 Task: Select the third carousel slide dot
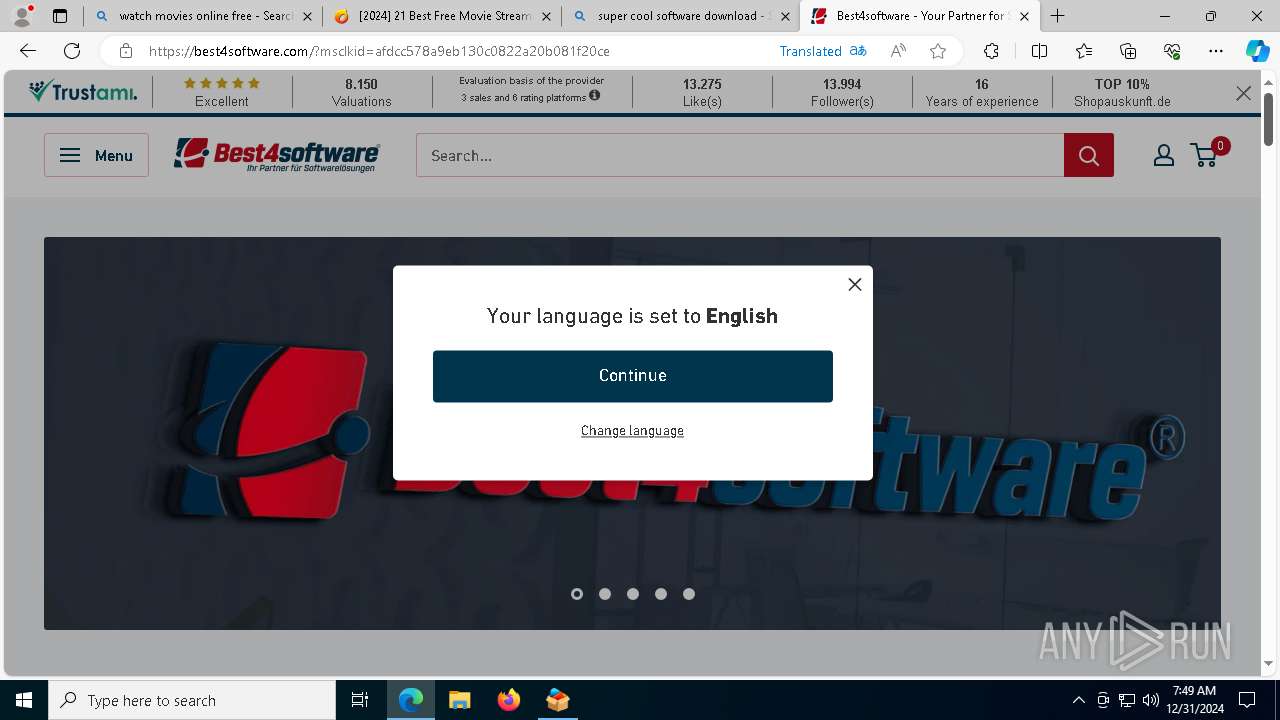click(x=633, y=594)
